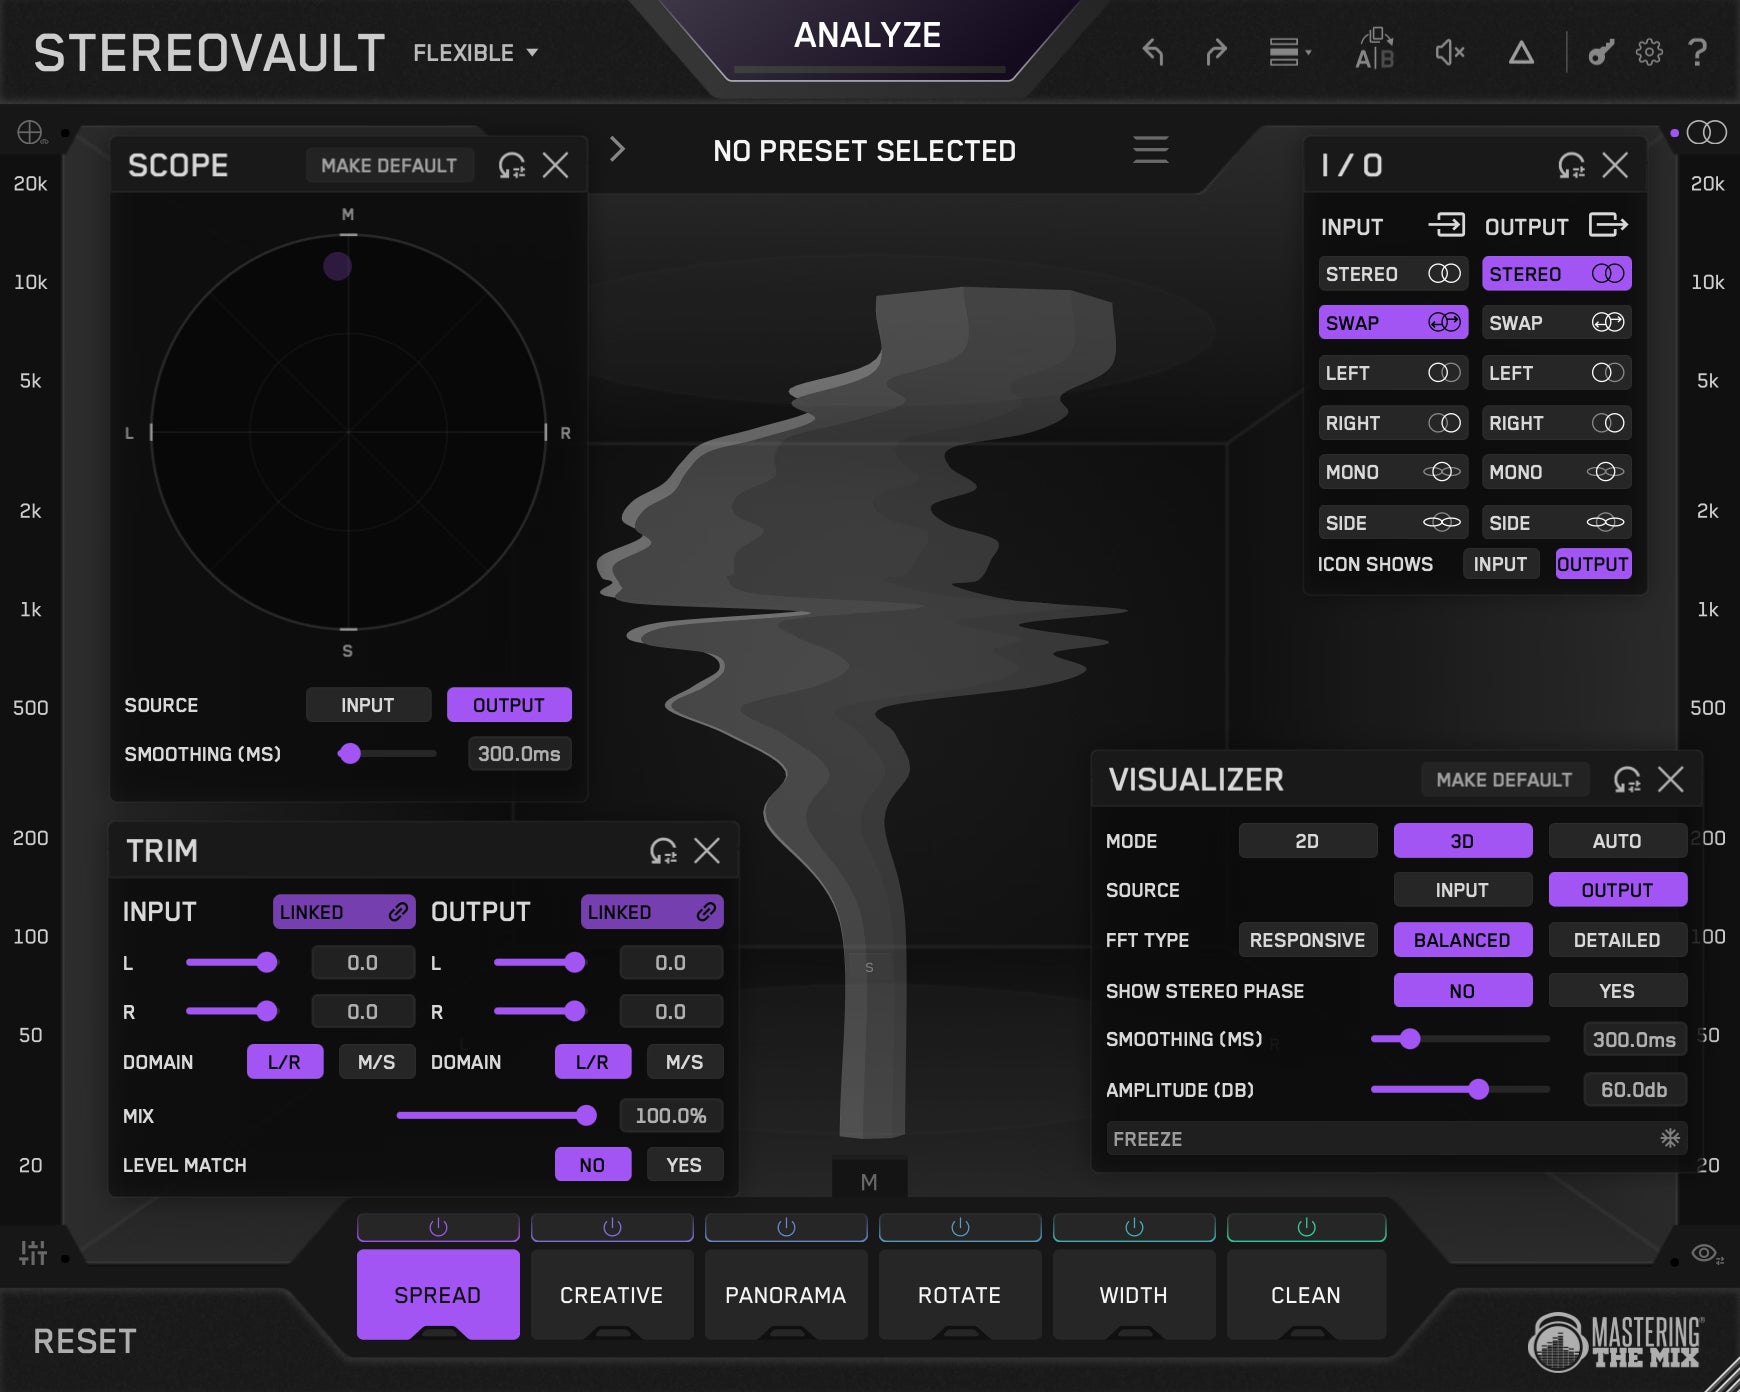Reset the Visualizer panel with its reset icon
Viewport: 1740px width, 1392px height.
tap(1627, 779)
